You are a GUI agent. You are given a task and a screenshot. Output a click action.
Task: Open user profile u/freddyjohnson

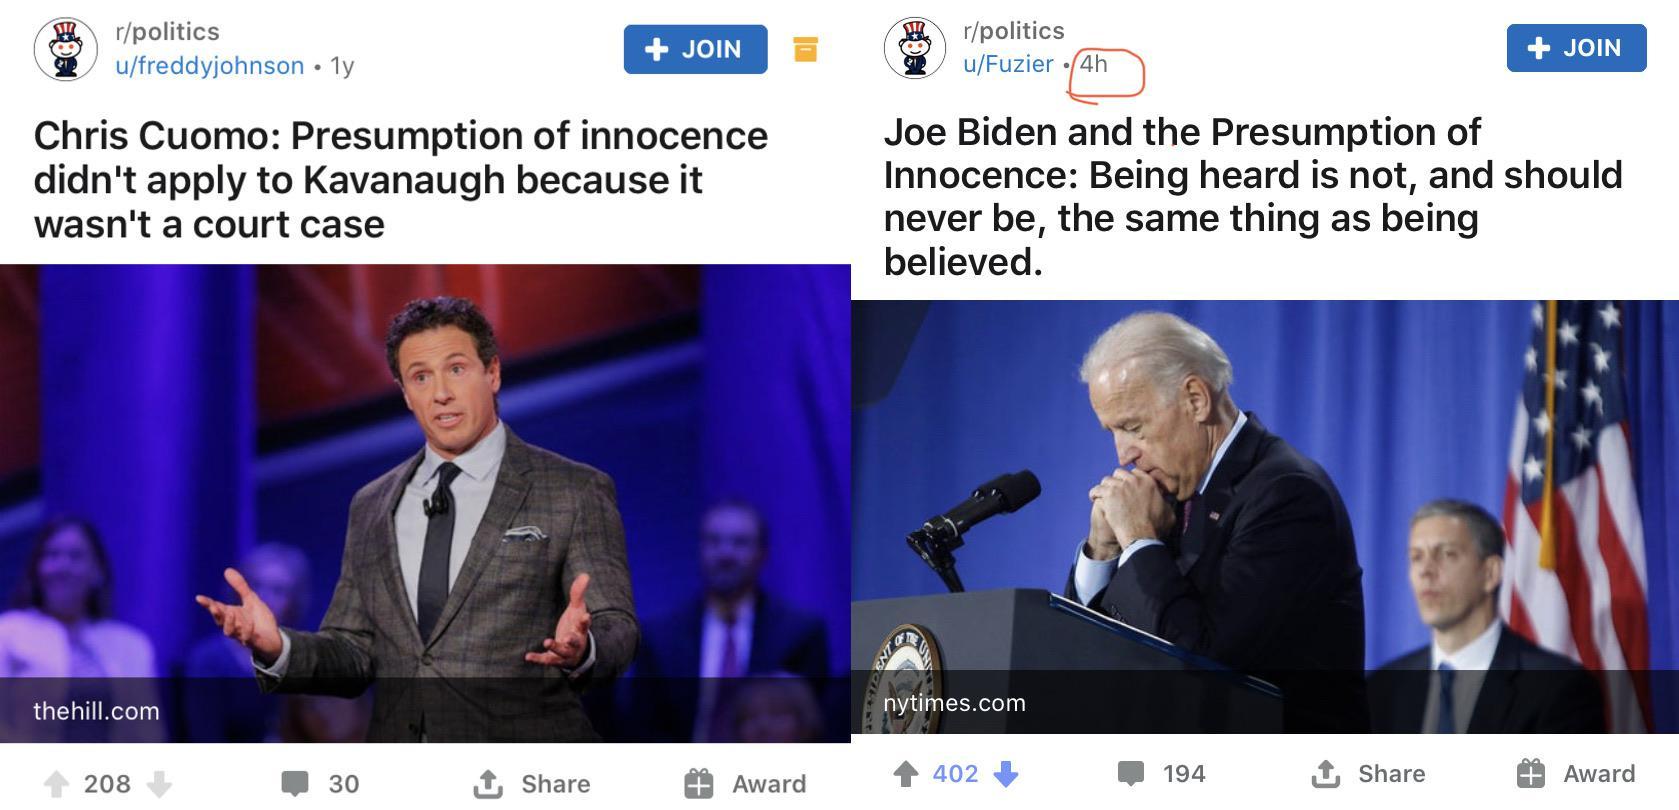[x=209, y=66]
